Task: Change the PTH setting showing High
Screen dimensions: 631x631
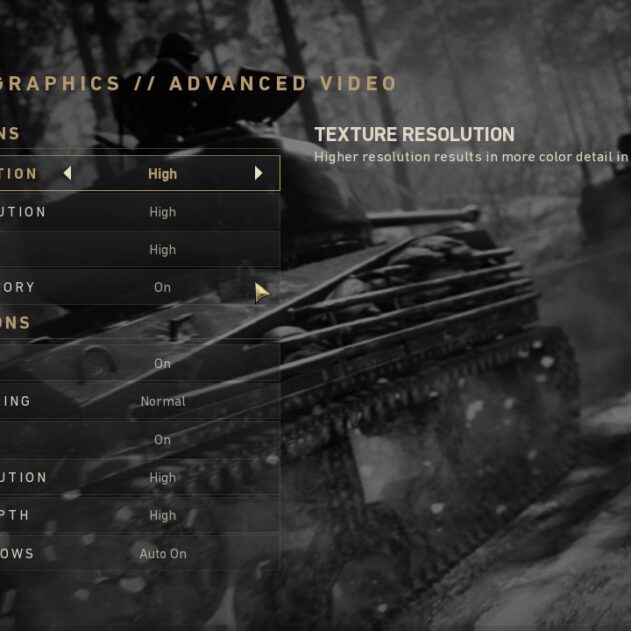Action: click(x=140, y=516)
